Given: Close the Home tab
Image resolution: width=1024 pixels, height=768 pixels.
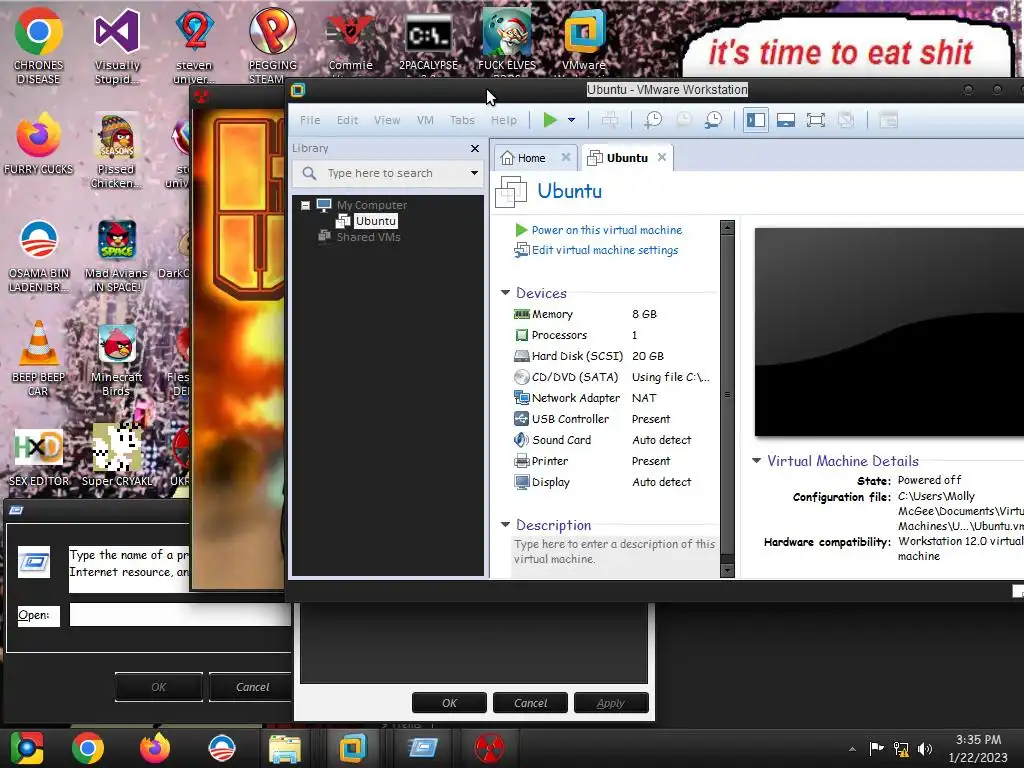Looking at the screenshot, I should [566, 157].
